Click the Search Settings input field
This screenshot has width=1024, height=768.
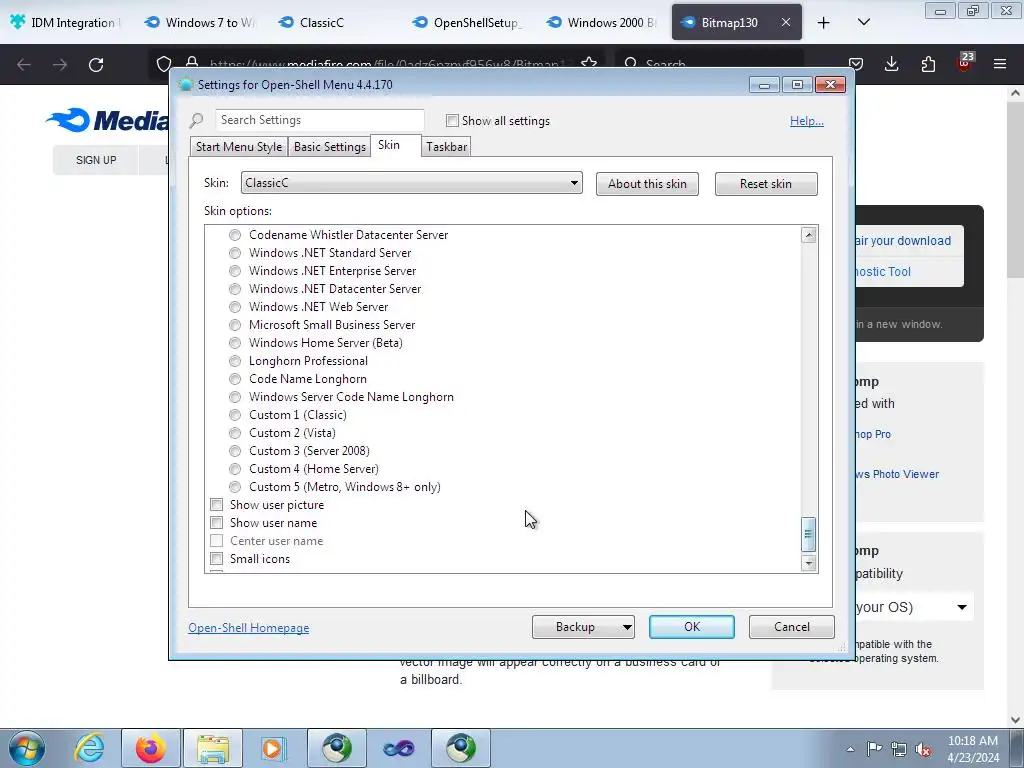click(x=320, y=120)
